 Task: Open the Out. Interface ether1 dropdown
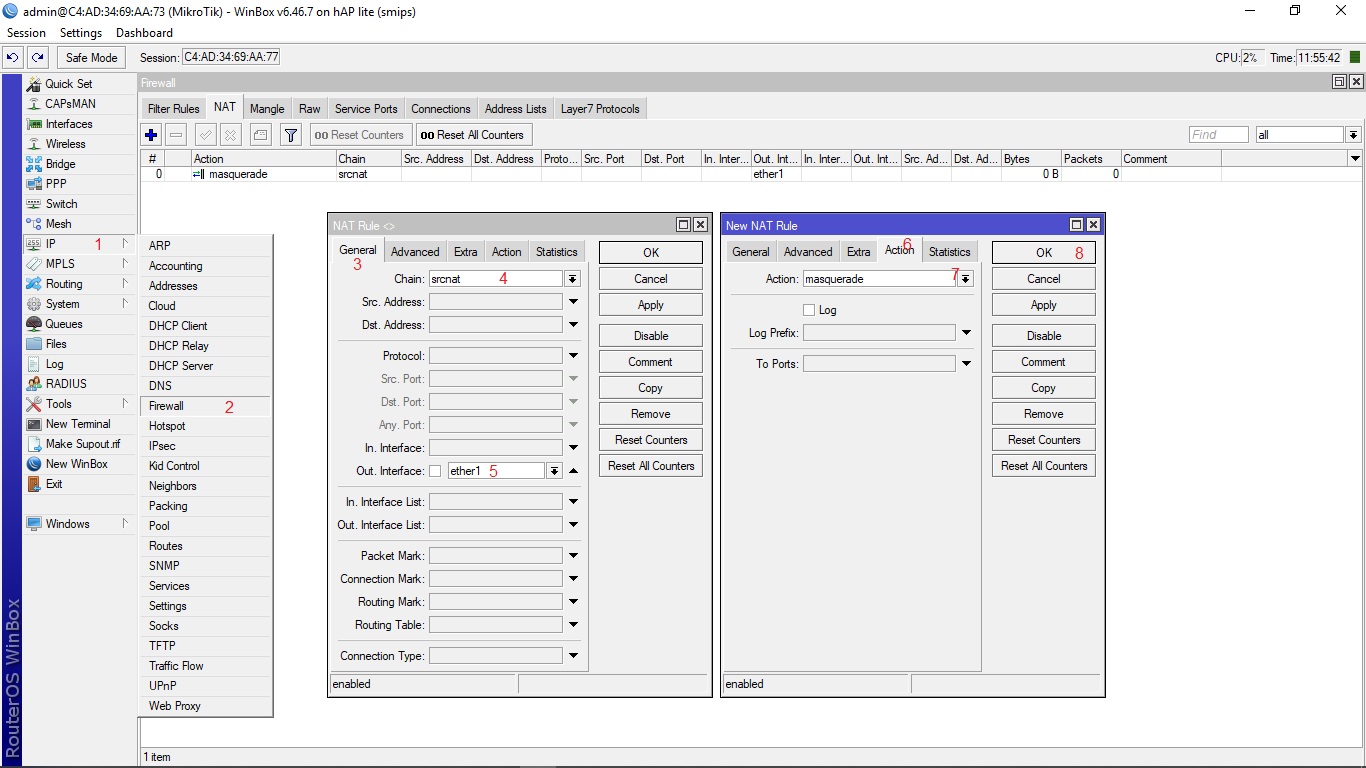point(553,471)
